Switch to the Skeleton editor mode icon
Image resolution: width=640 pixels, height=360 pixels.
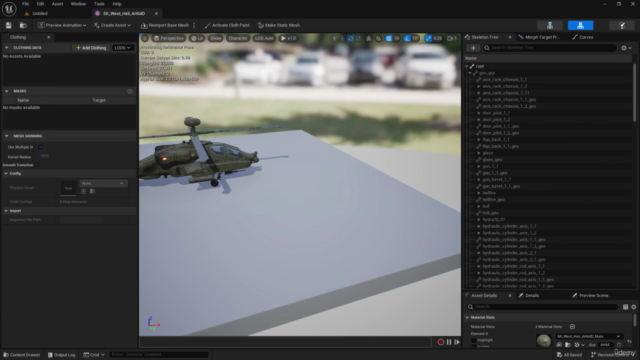[x=550, y=25]
